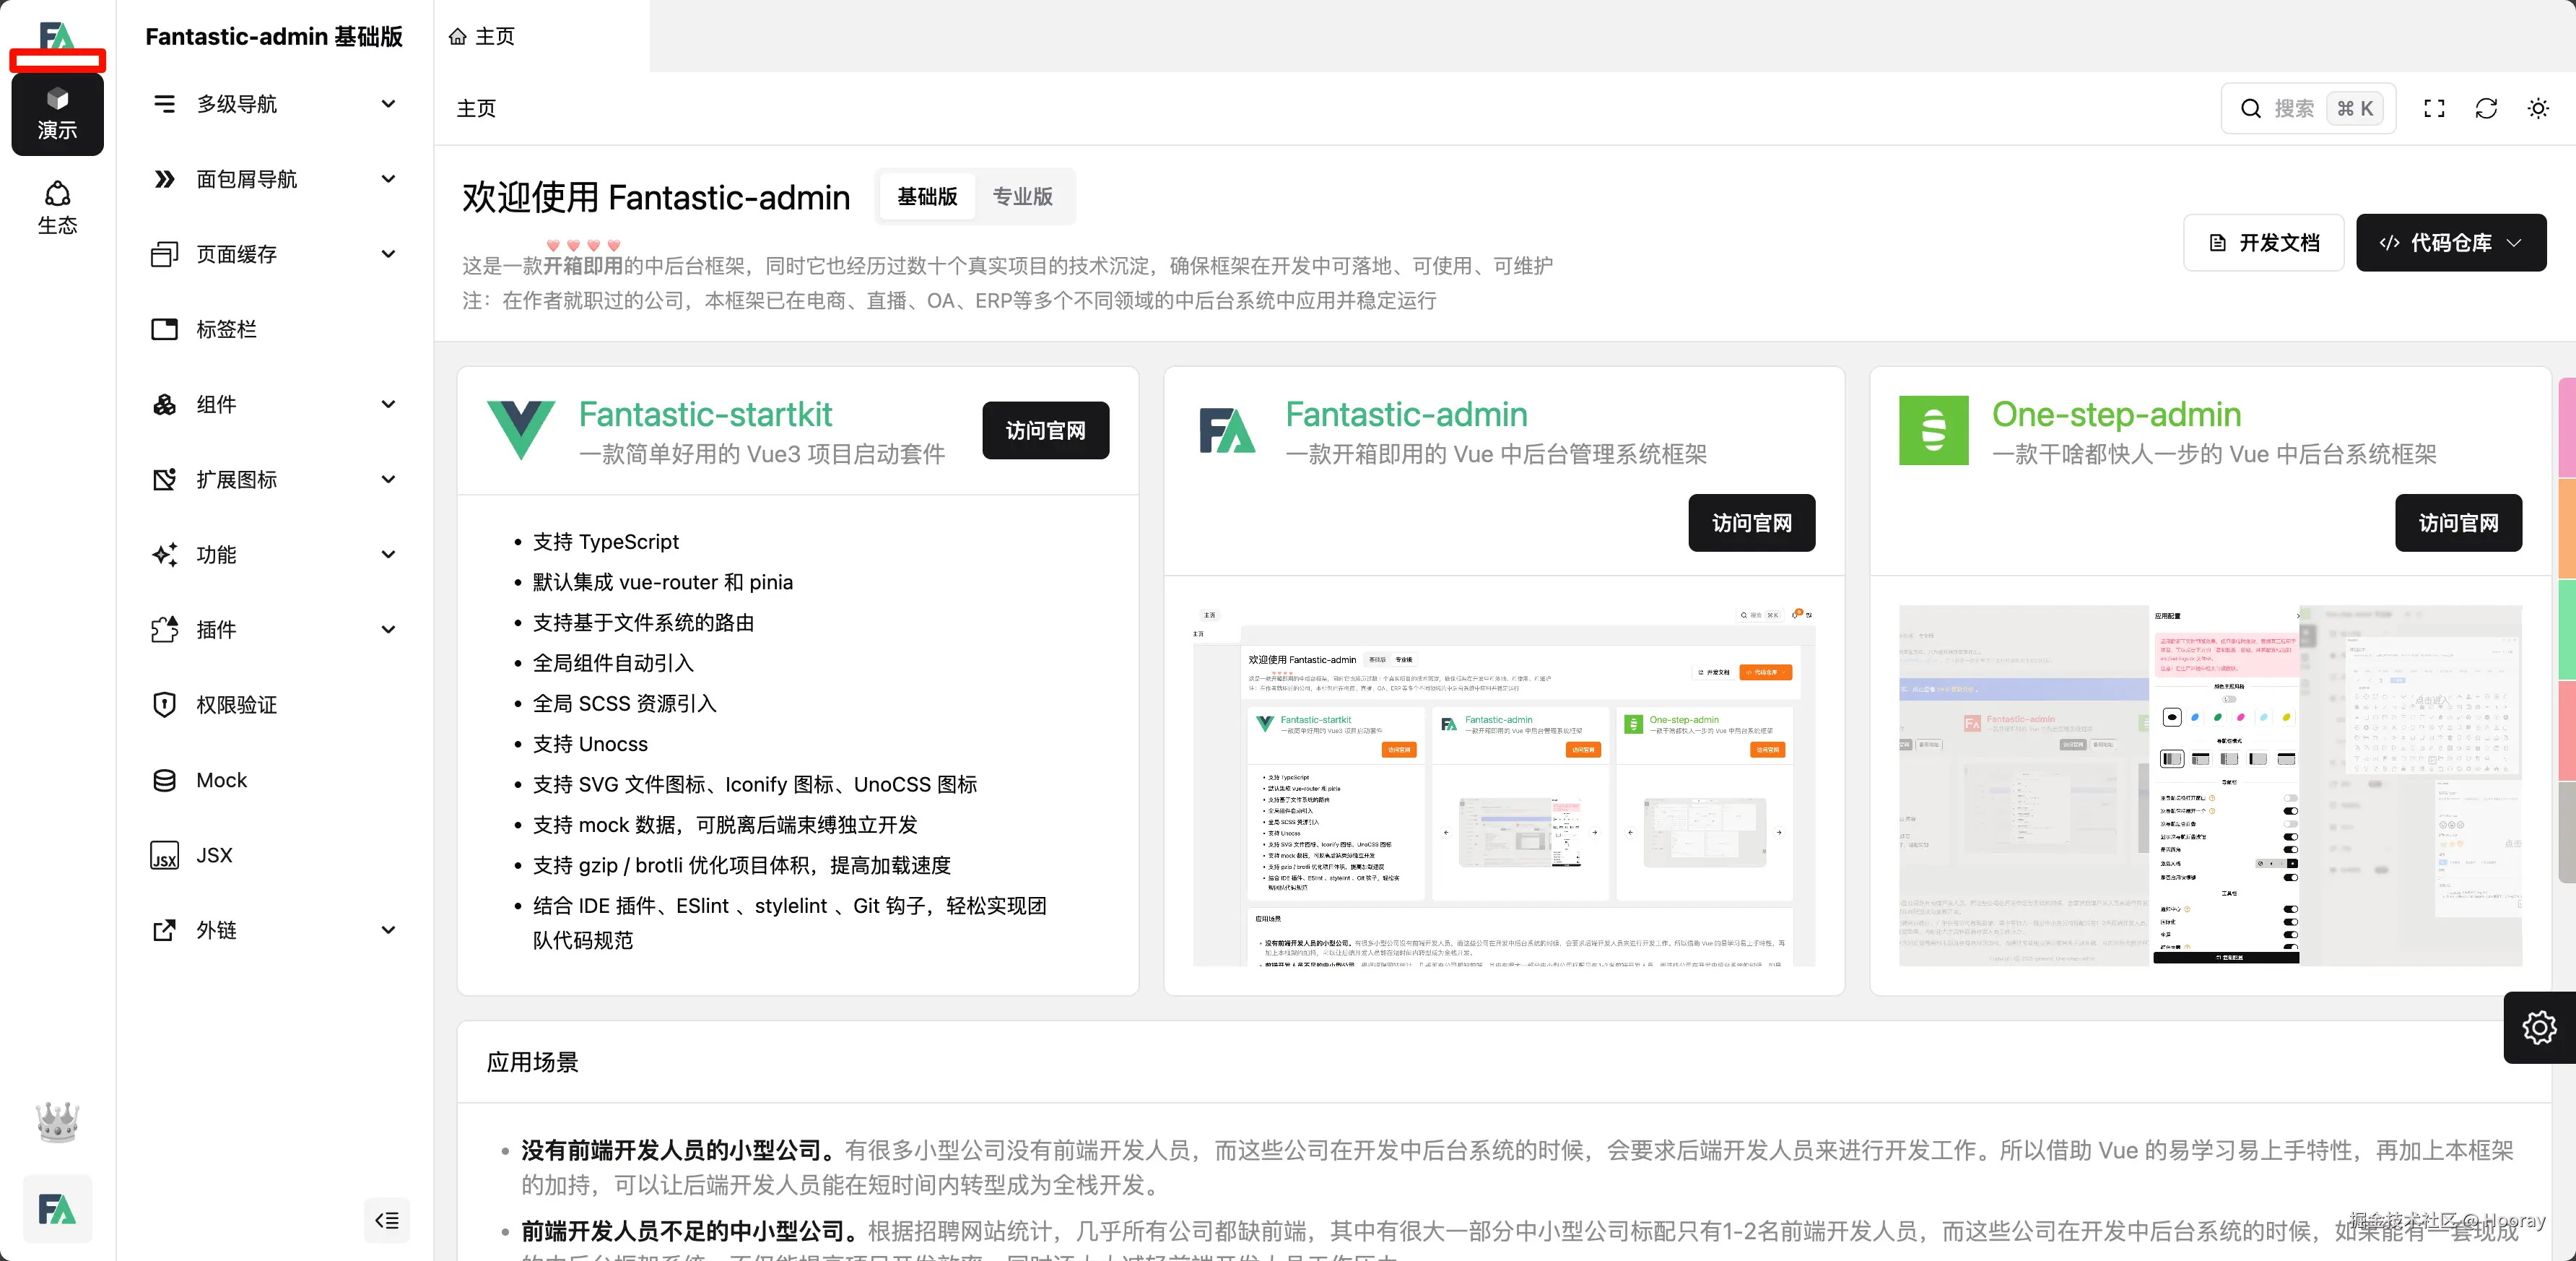Viewport: 2576px width, 1261px height.
Task: Open the 生态 ecosystem section
Action: click(x=57, y=207)
